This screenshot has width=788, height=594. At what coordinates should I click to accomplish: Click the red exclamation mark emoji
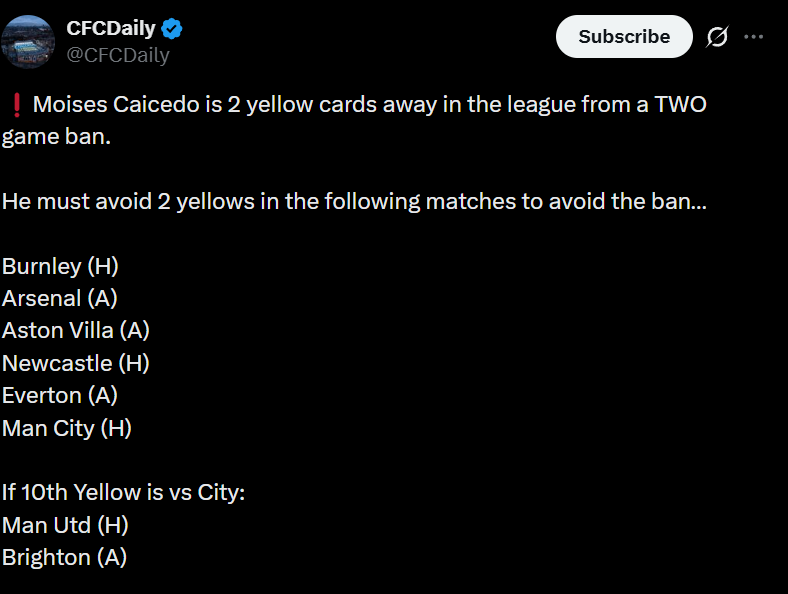17,104
